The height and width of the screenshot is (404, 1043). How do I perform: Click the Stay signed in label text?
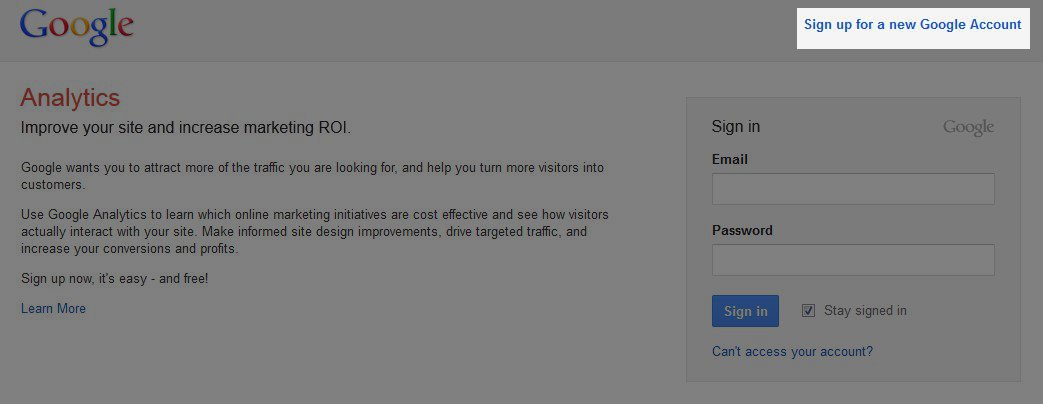(x=865, y=311)
